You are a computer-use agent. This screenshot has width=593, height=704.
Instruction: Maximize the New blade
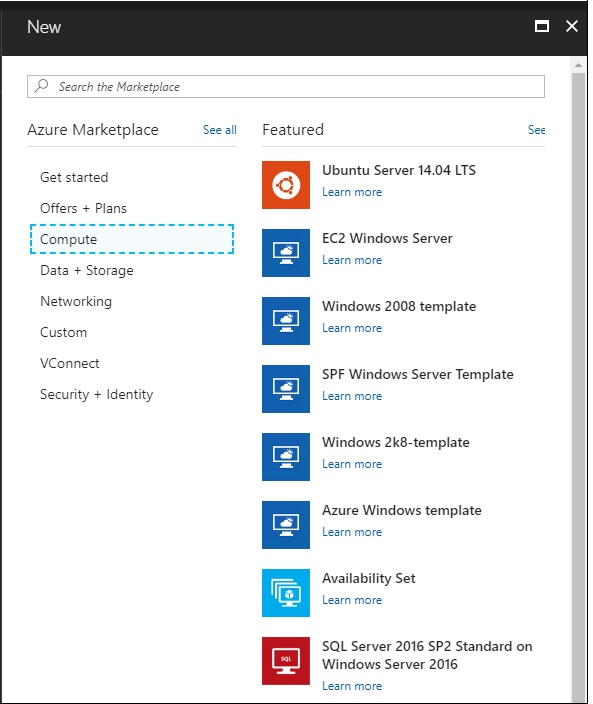point(542,26)
